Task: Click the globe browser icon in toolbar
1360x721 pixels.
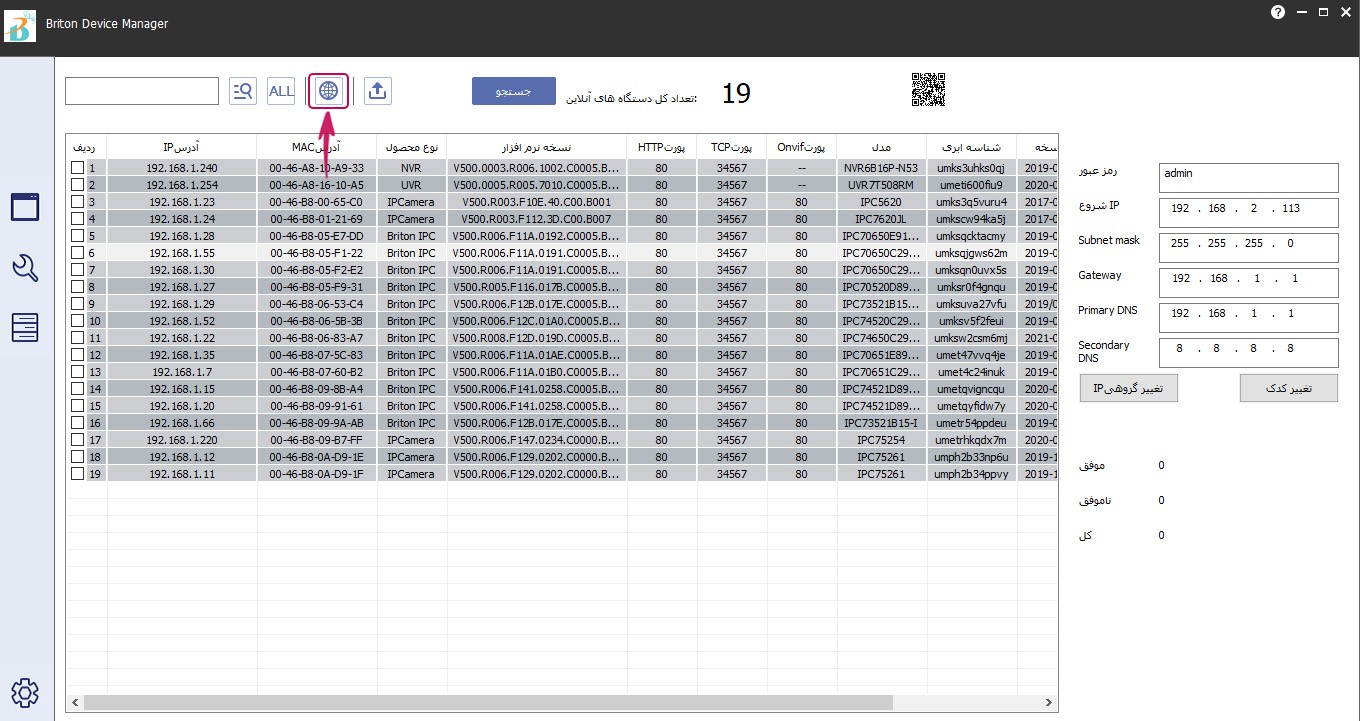Action: point(328,91)
